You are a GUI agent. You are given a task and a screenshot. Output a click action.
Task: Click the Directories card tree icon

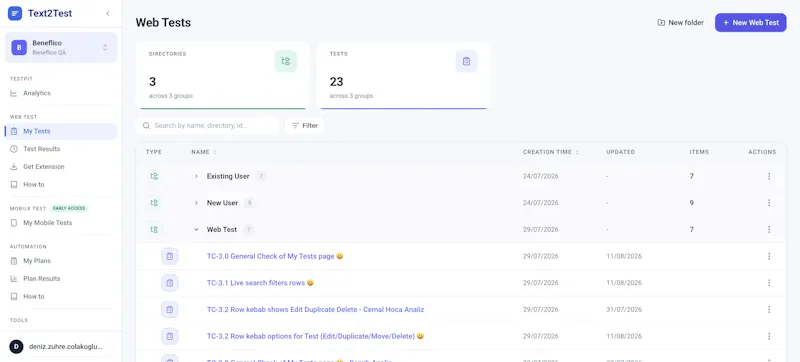pyautogui.click(x=286, y=61)
